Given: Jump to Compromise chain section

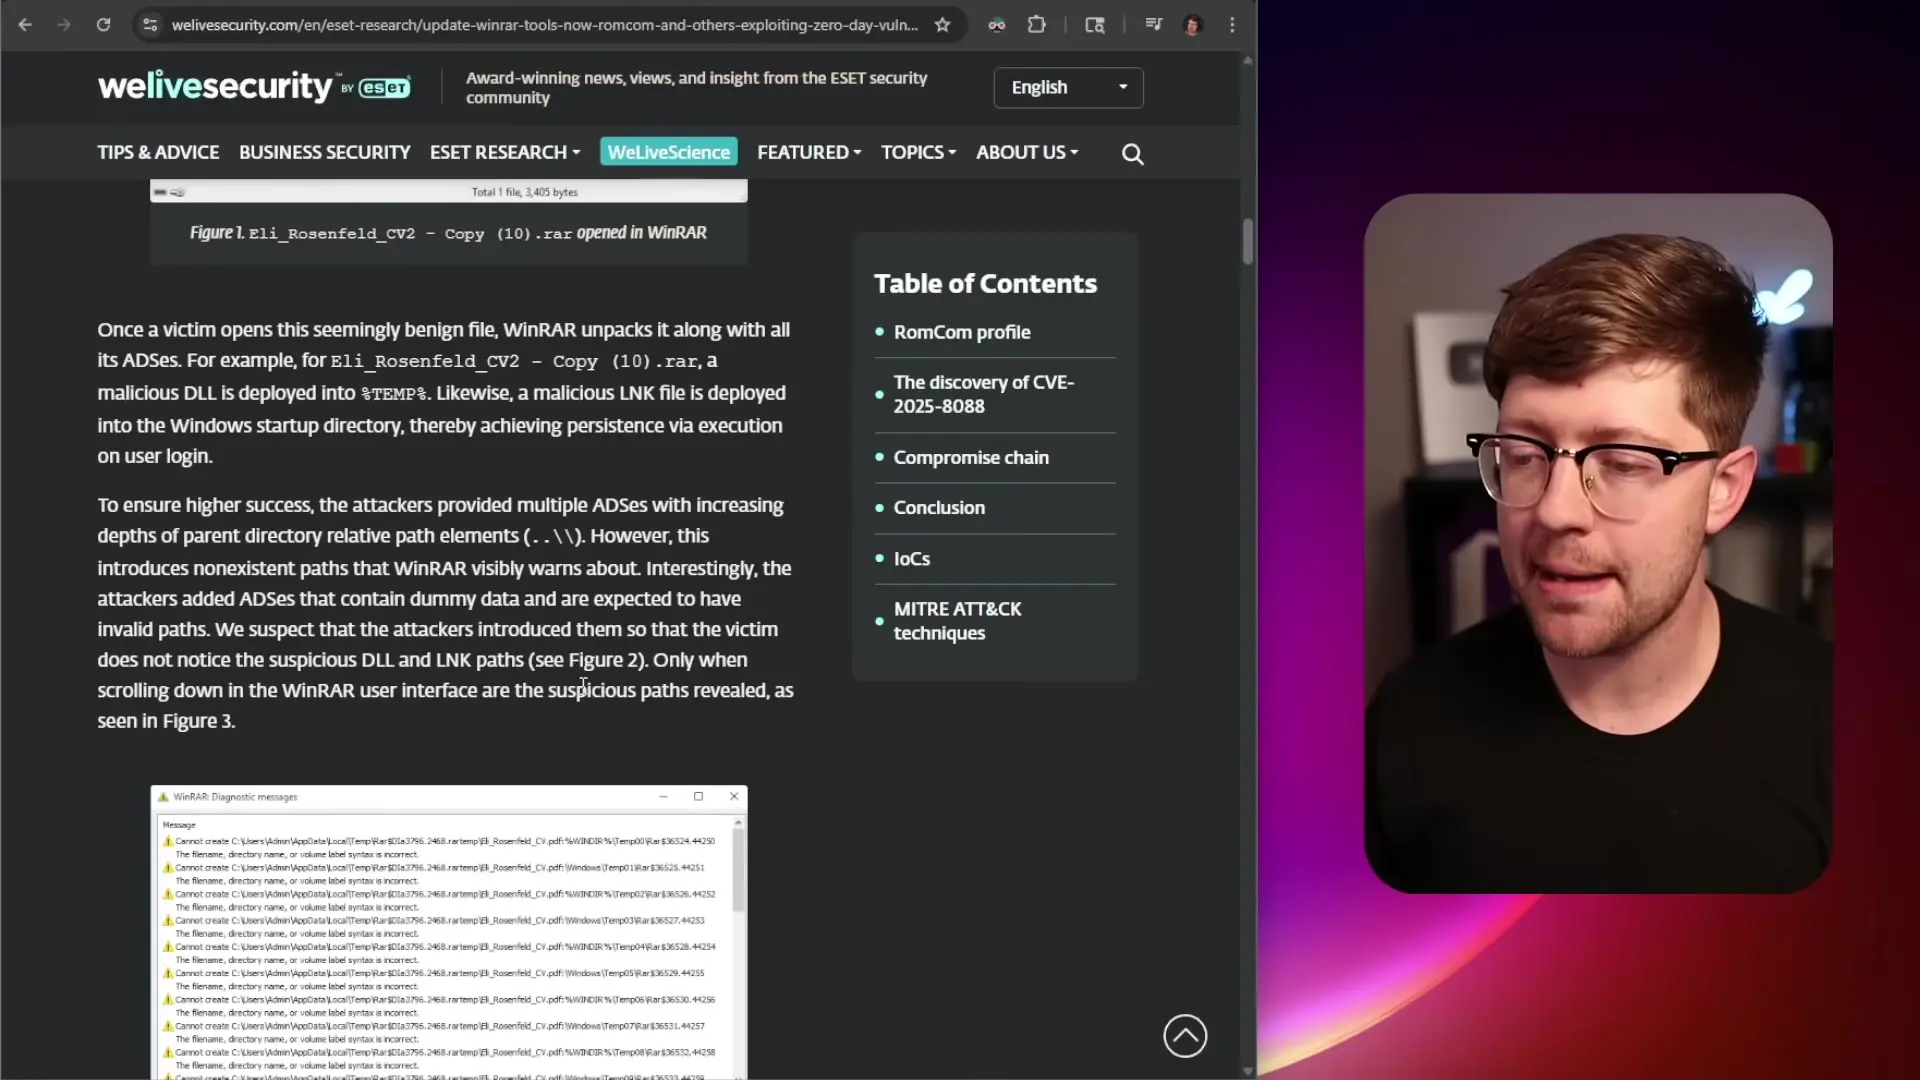Looking at the screenshot, I should pyautogui.click(x=971, y=457).
